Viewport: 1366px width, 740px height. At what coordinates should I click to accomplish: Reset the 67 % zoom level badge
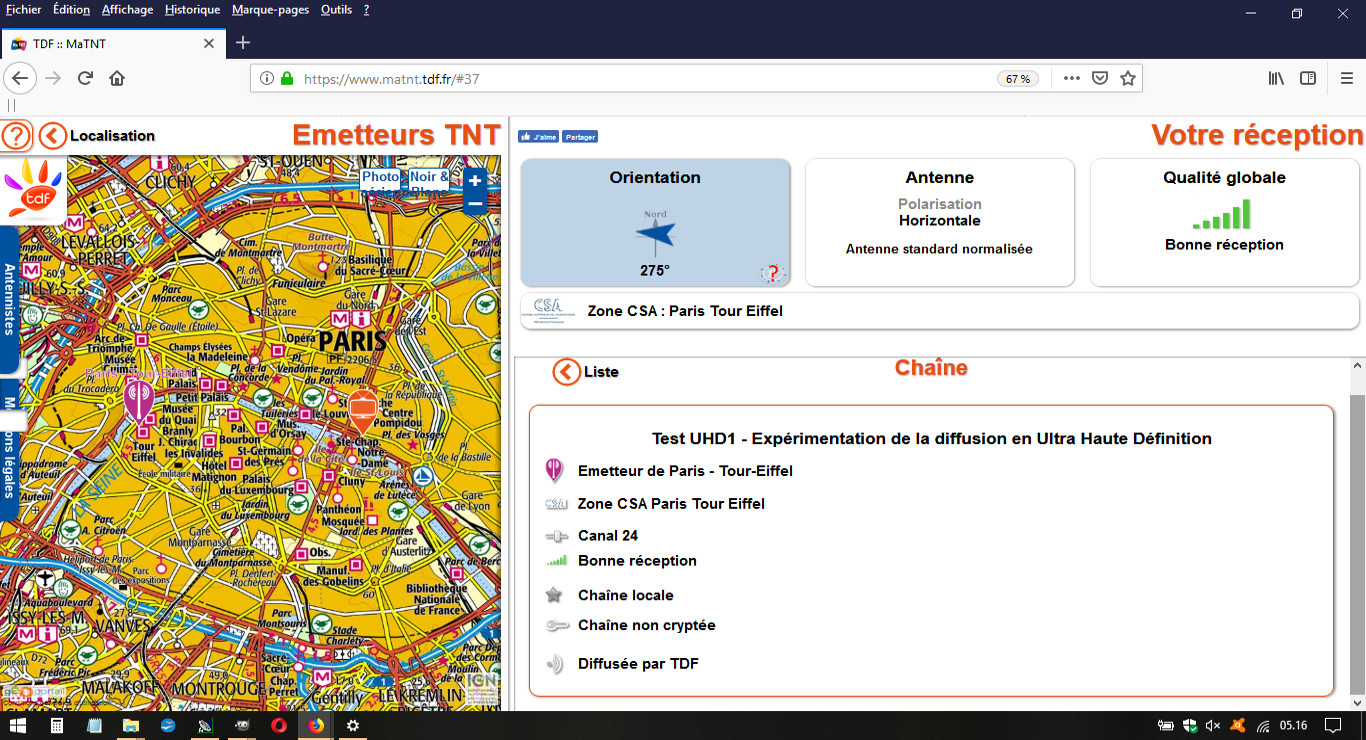pos(1018,79)
